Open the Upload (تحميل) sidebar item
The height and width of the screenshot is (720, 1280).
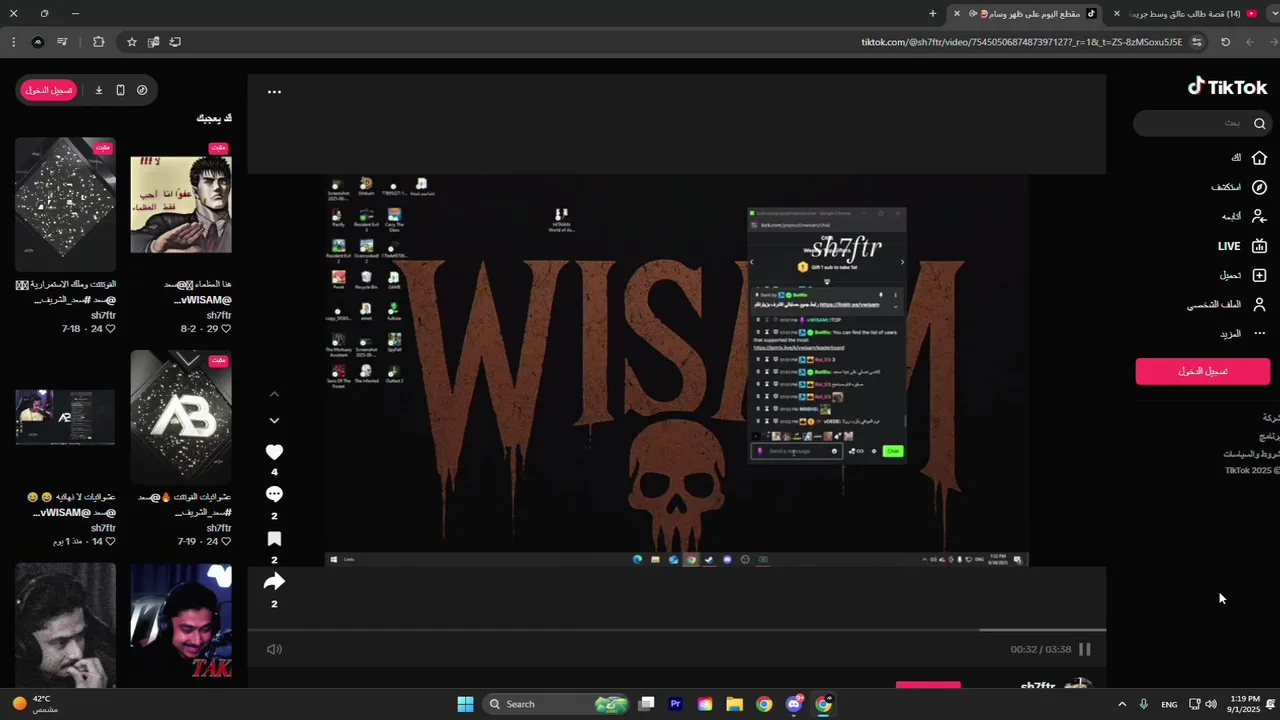click(x=1243, y=275)
